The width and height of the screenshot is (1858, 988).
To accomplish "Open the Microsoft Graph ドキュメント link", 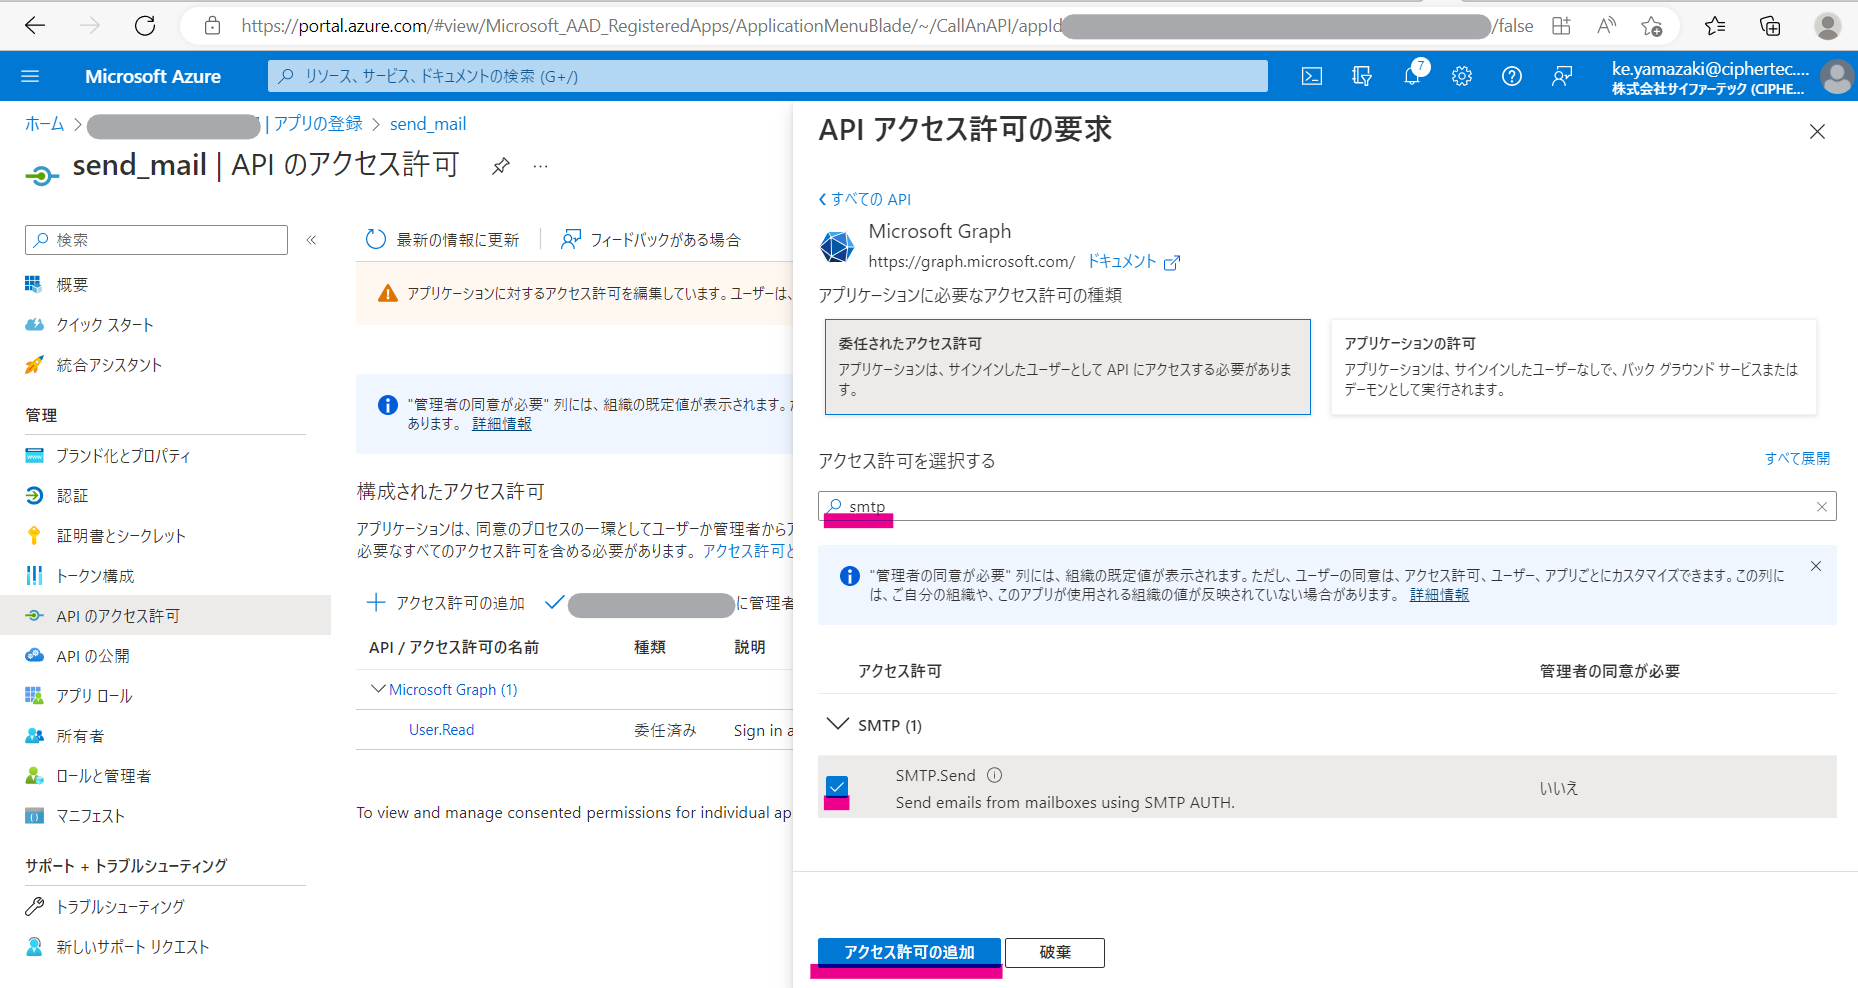I will [1133, 261].
